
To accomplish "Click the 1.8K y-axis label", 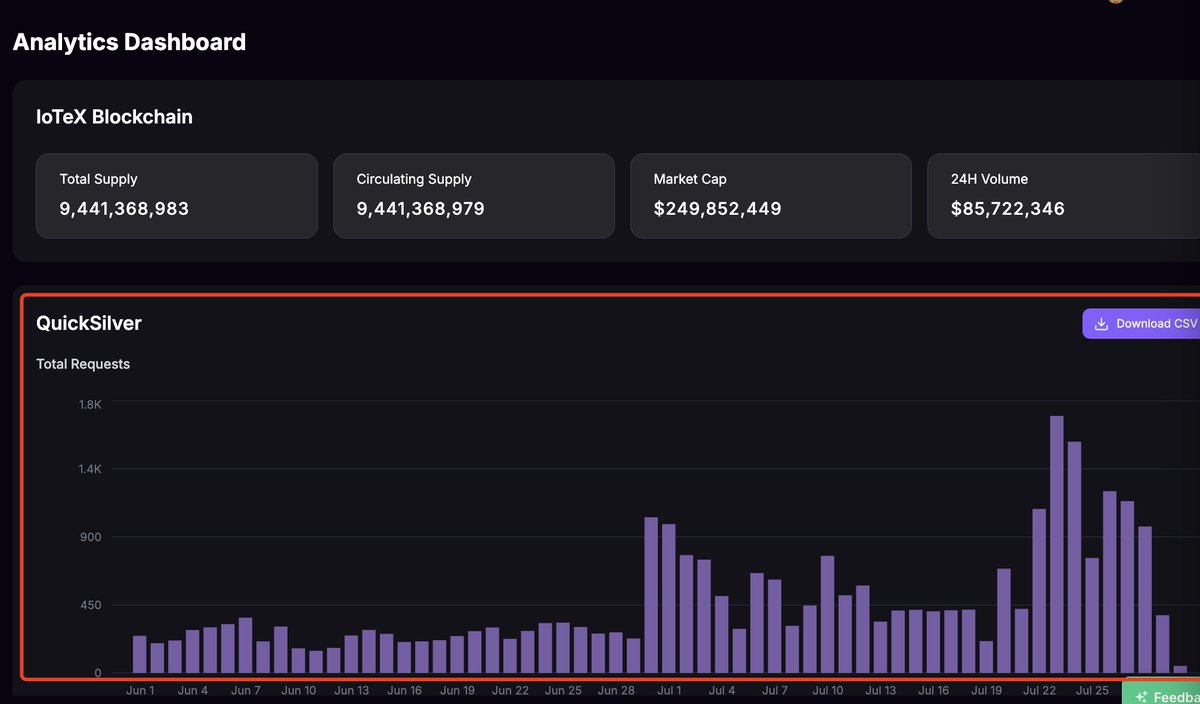I will pos(90,404).
